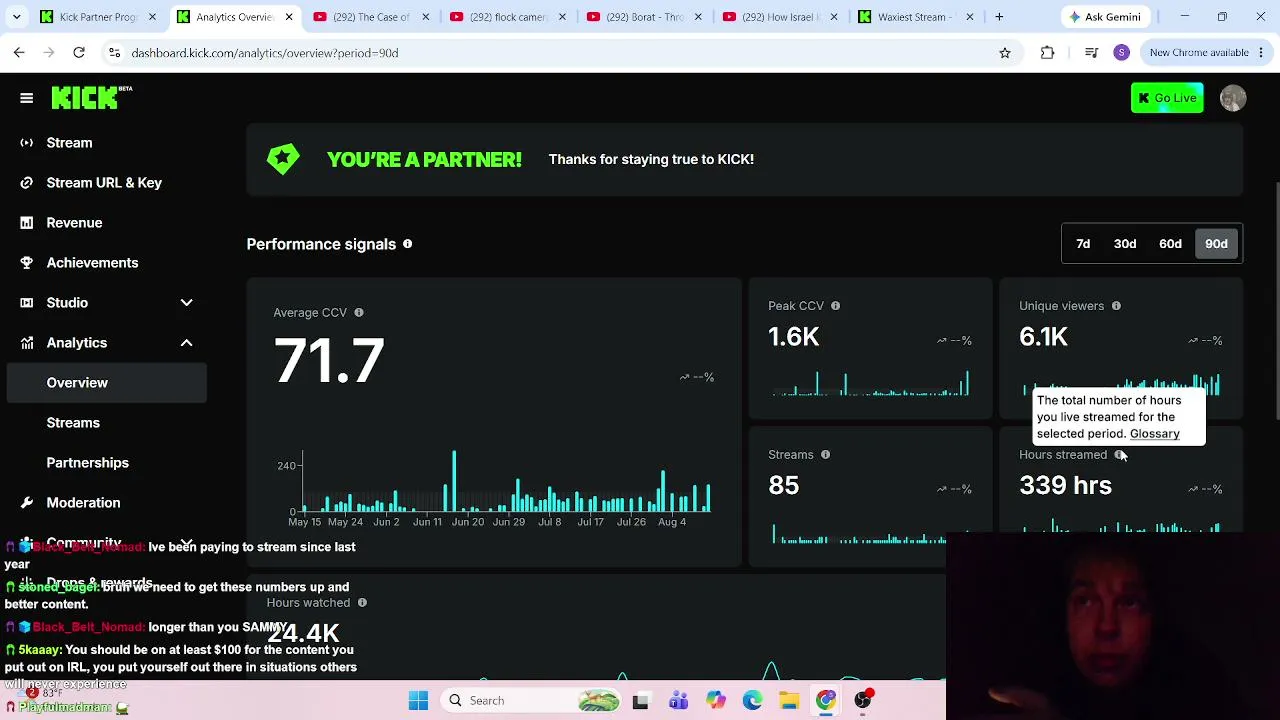The height and width of the screenshot is (720, 1280).
Task: Switch to flock camera YouTube tab
Action: (x=508, y=17)
